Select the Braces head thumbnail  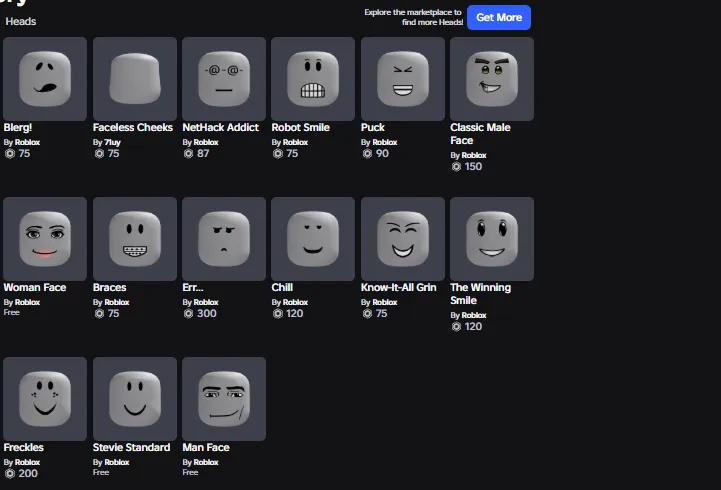135,239
